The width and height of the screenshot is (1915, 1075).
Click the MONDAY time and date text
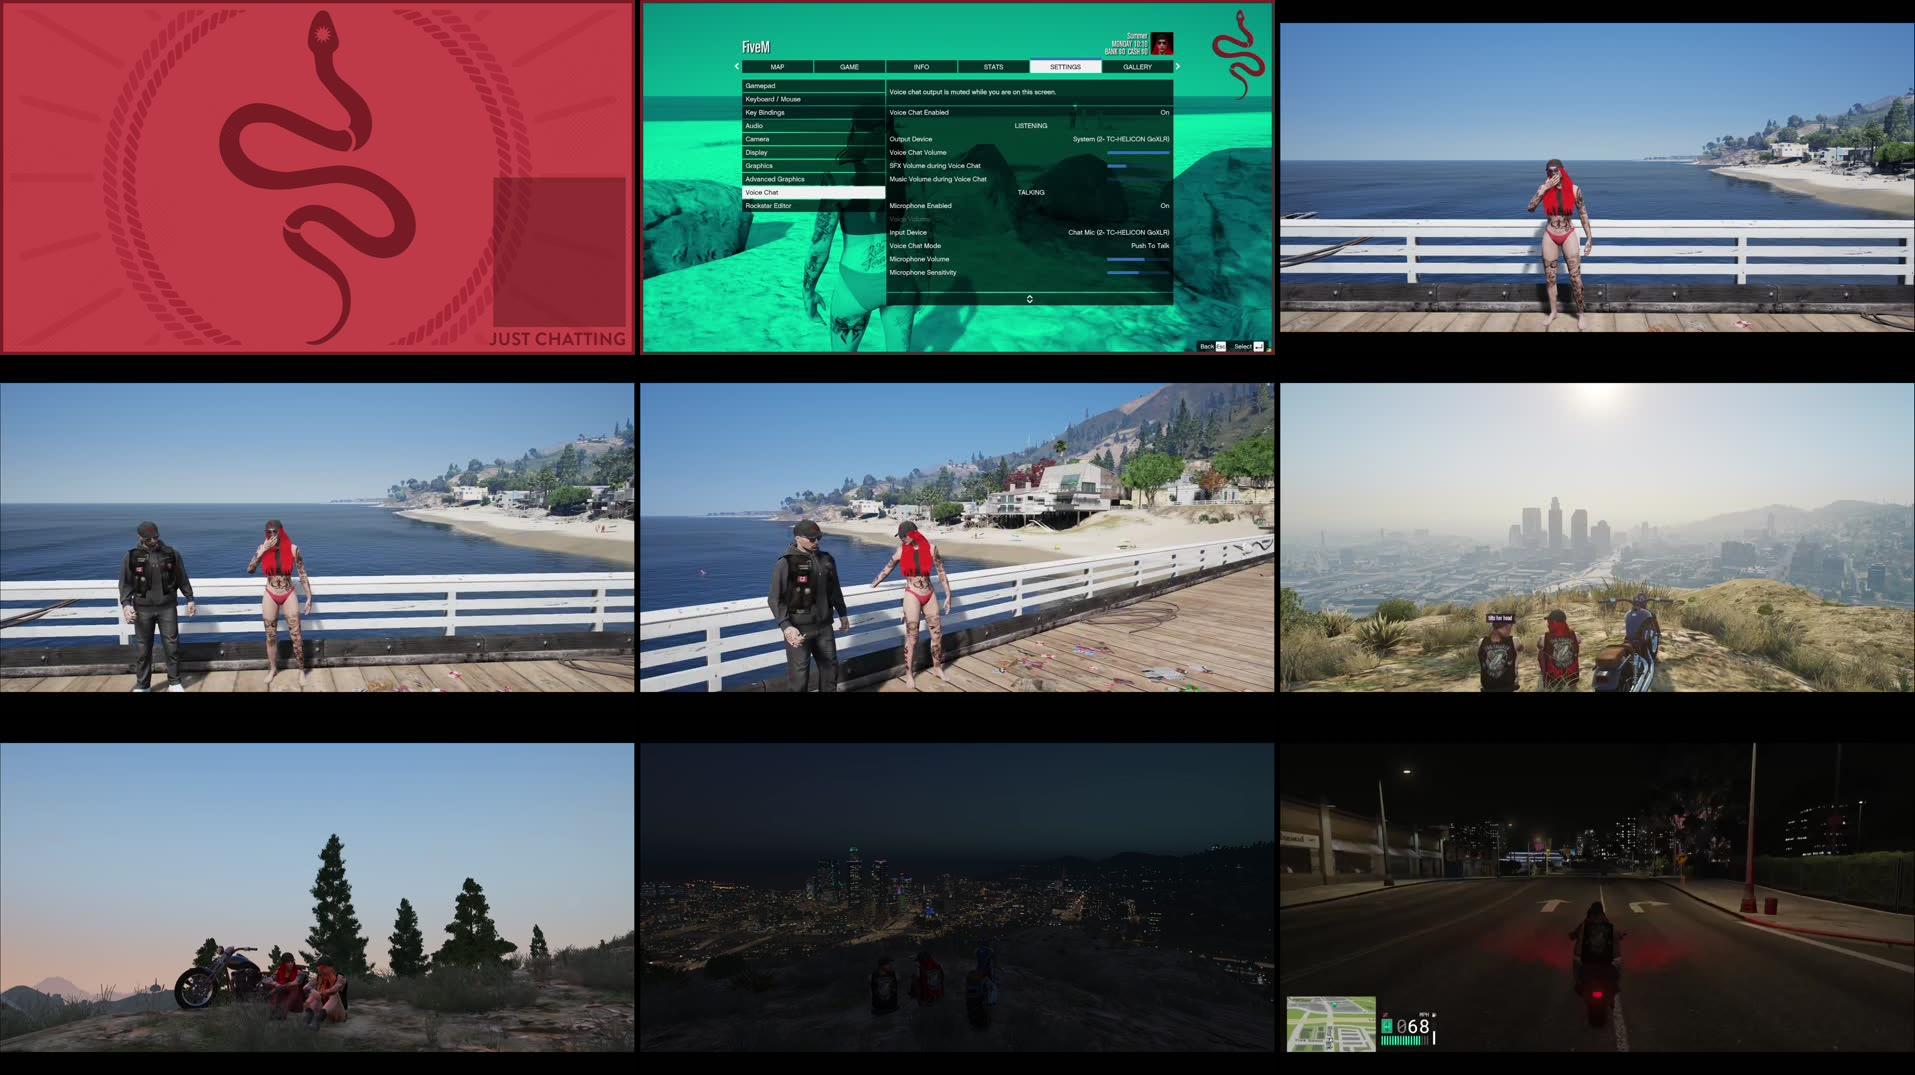coord(1129,44)
